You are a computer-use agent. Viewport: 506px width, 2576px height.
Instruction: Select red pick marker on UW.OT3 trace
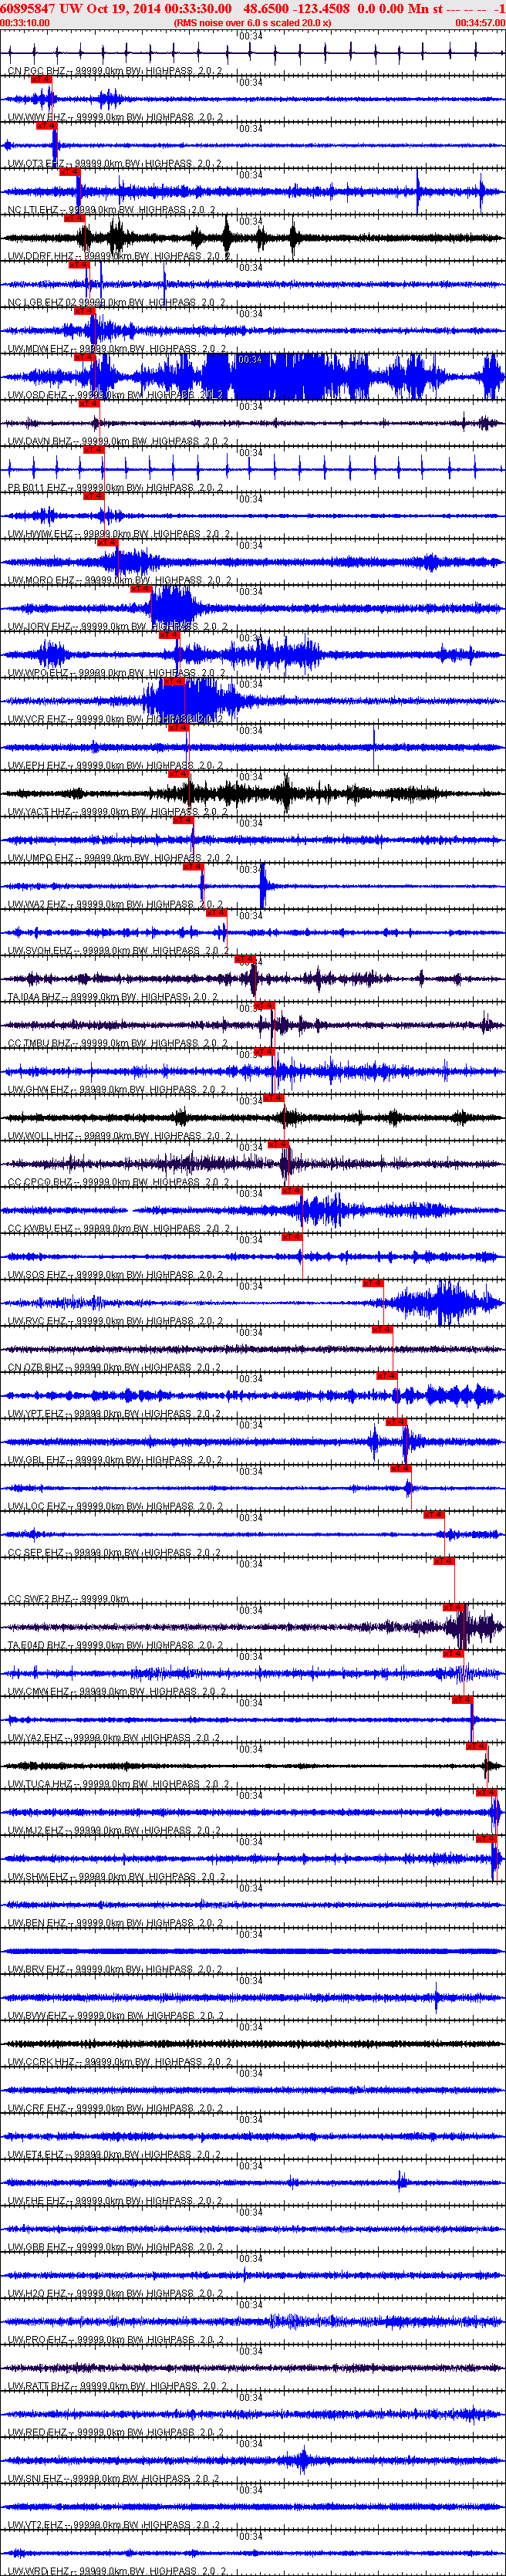(70, 172)
